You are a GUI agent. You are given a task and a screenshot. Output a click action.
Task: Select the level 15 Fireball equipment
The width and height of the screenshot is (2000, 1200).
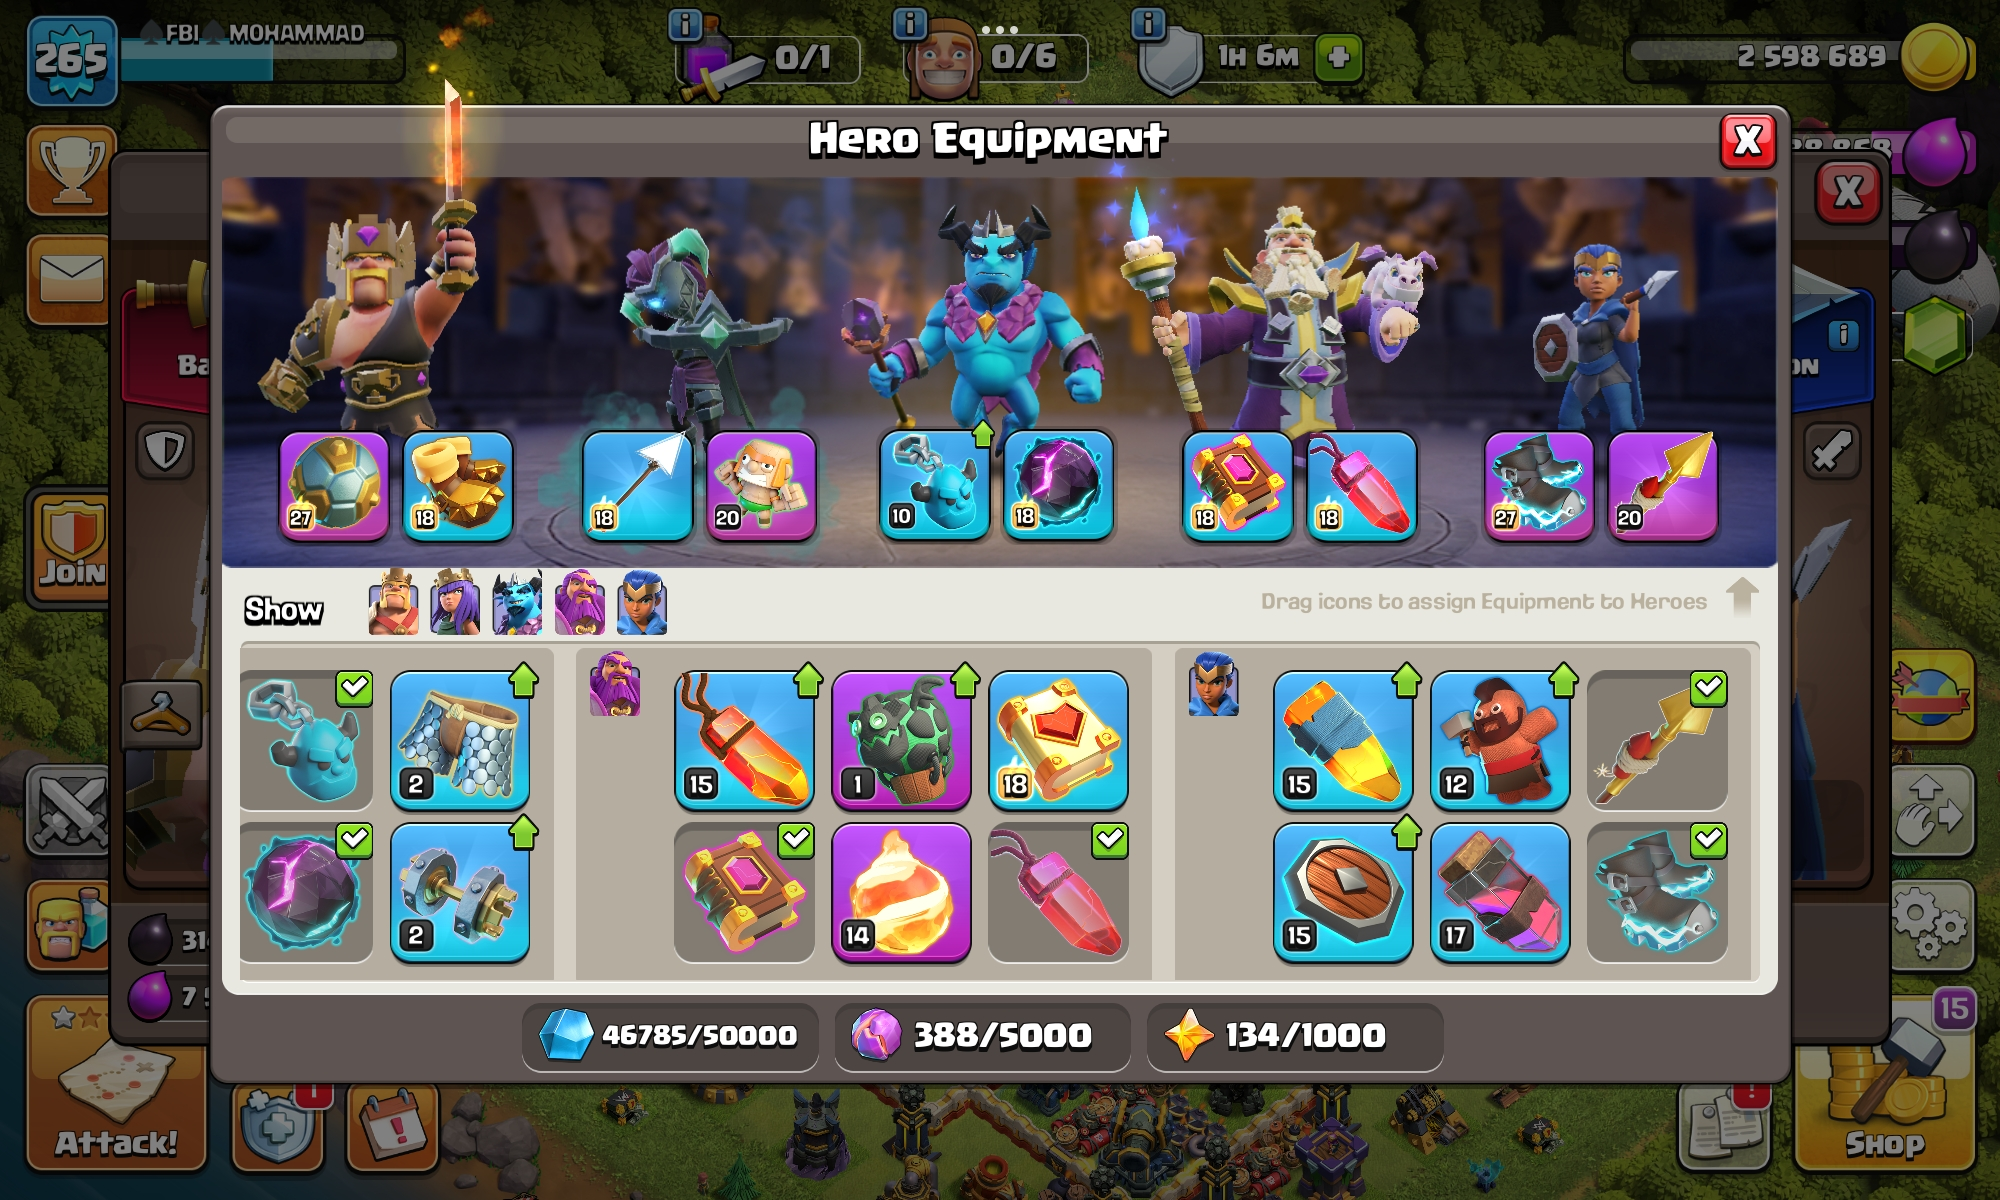tap(743, 740)
